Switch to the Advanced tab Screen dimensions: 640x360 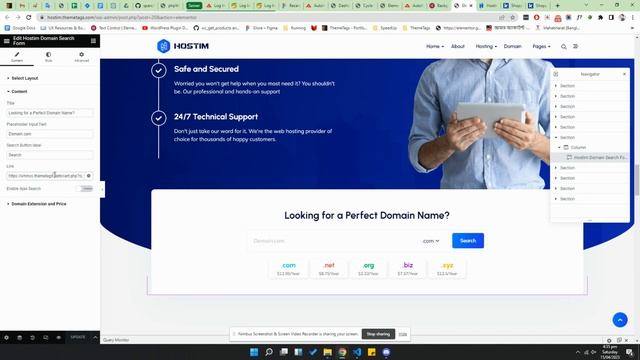tap(82, 57)
